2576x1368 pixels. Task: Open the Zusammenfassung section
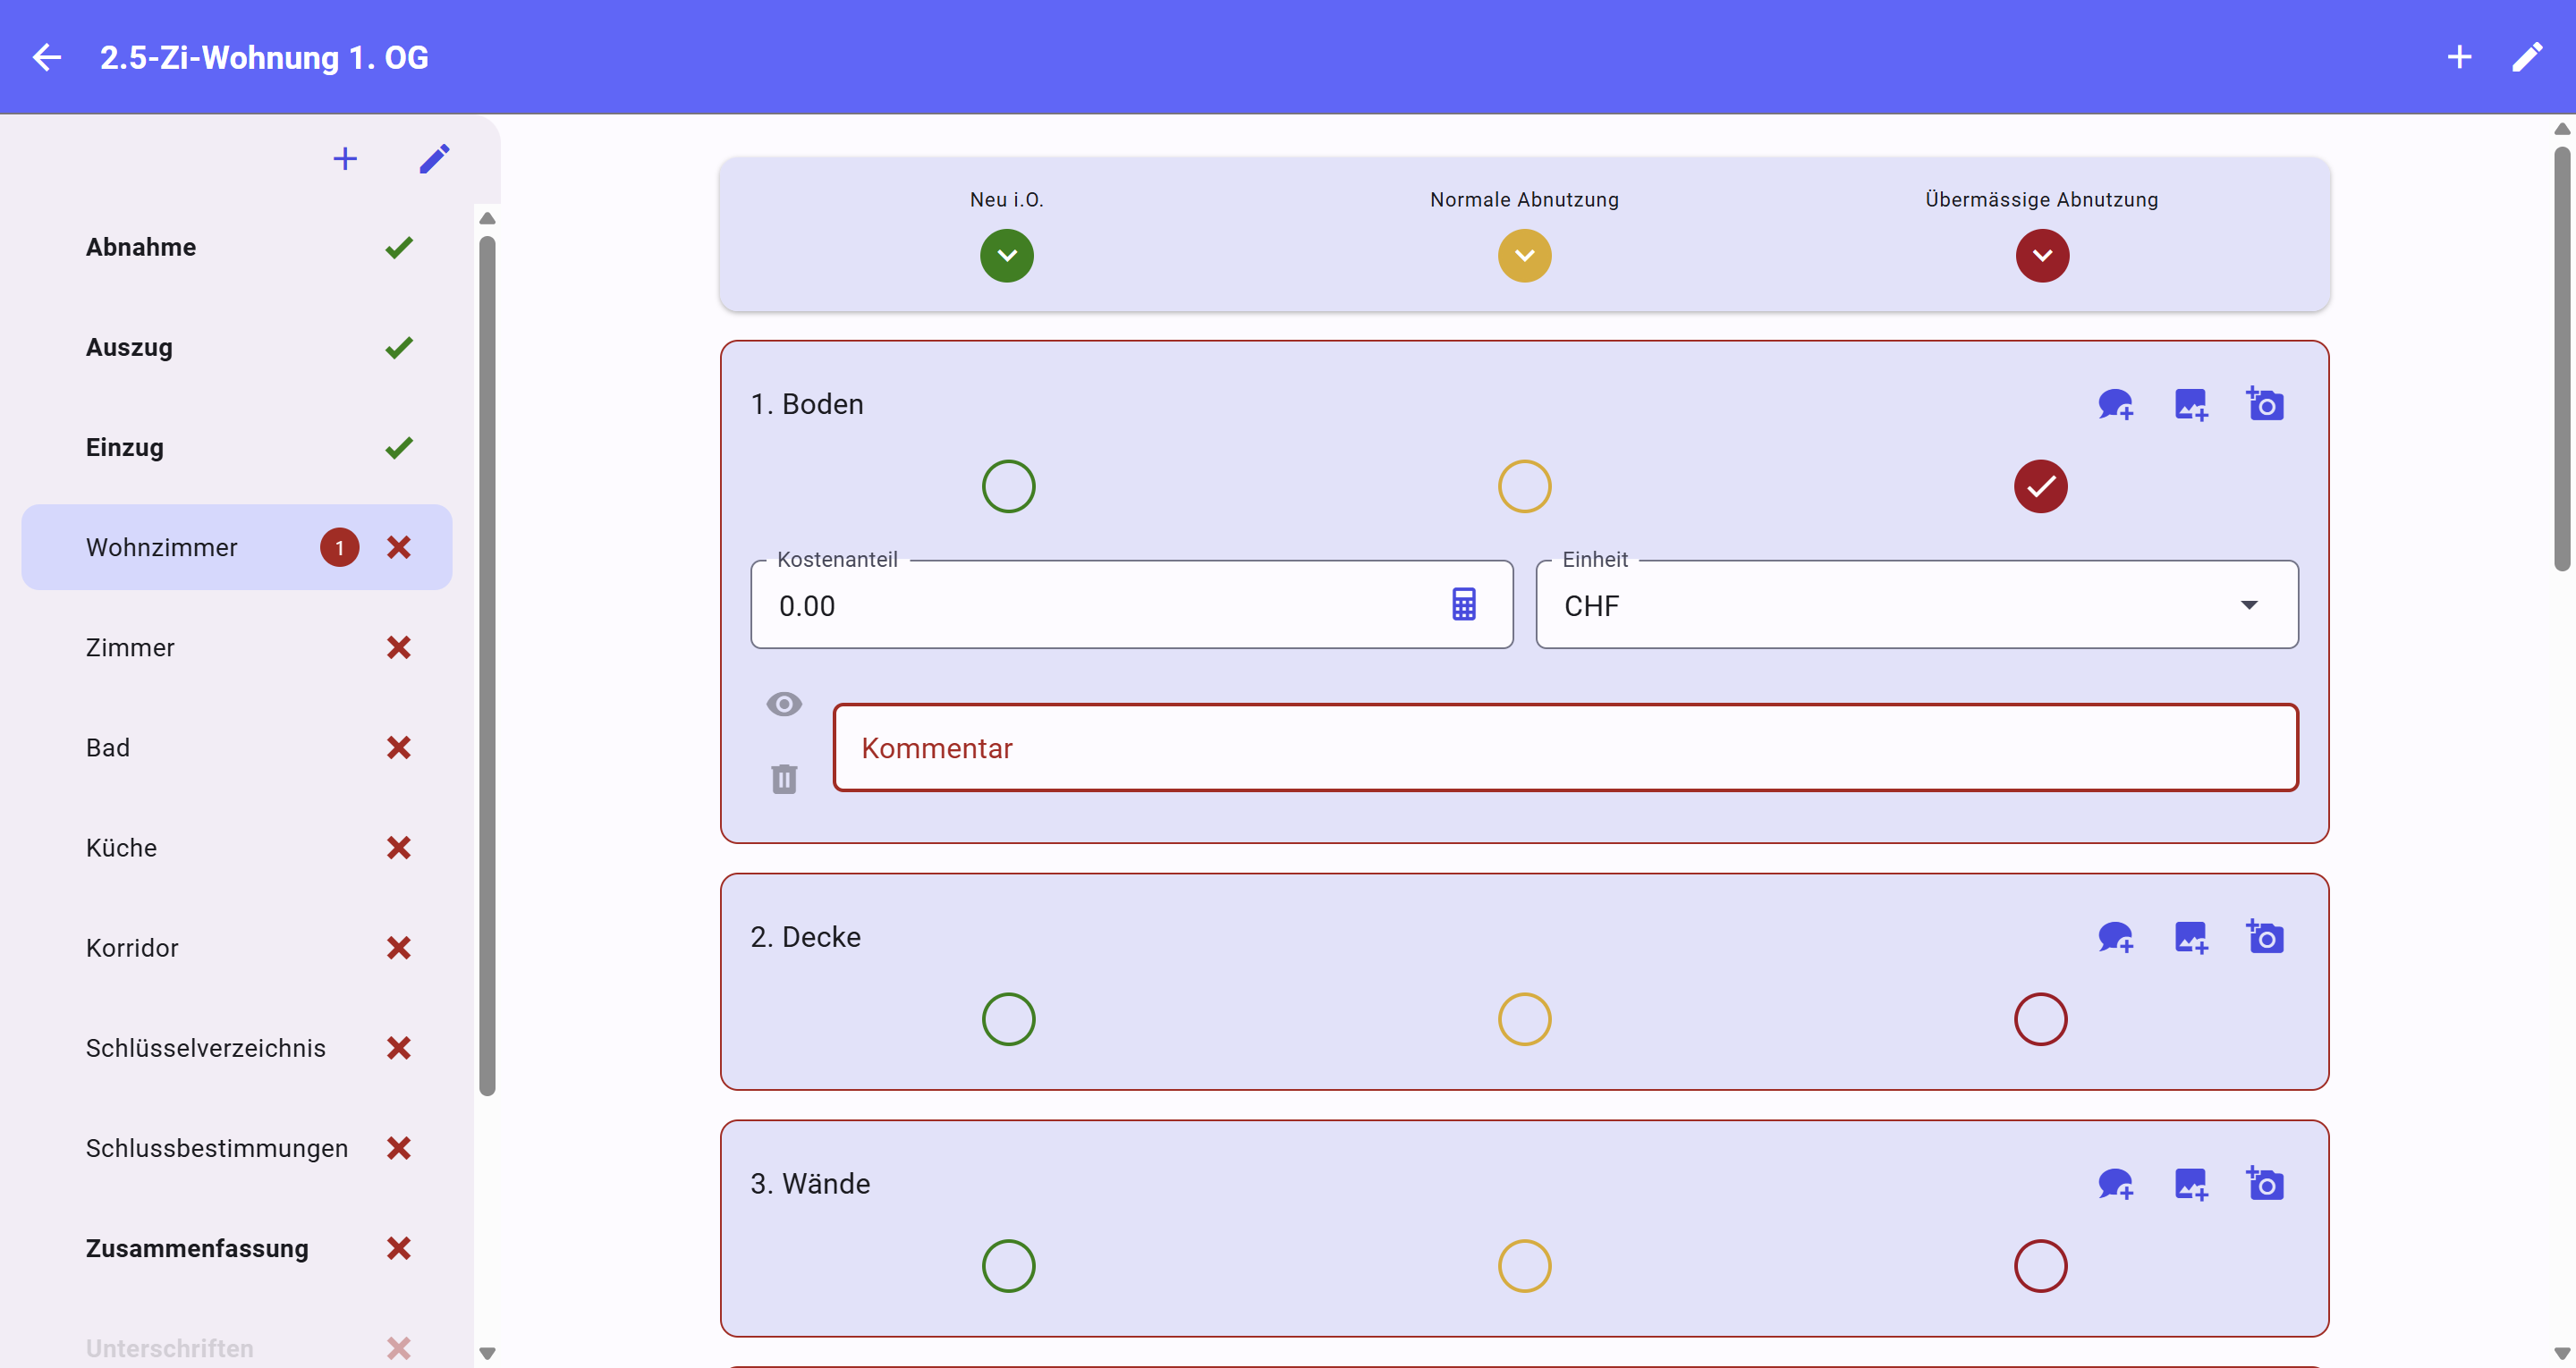click(x=237, y=1247)
